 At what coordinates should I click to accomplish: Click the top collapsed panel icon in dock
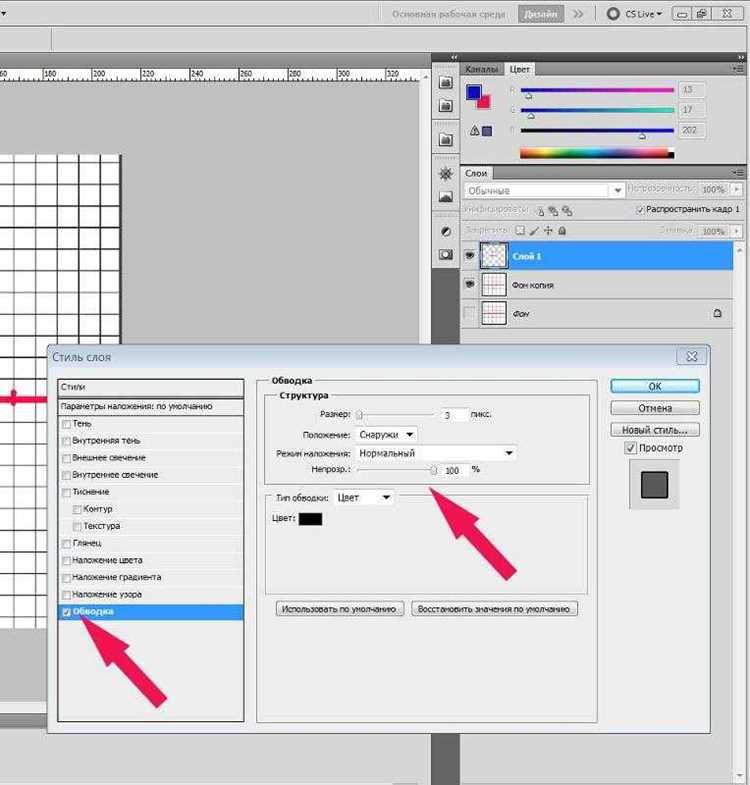coord(446,83)
